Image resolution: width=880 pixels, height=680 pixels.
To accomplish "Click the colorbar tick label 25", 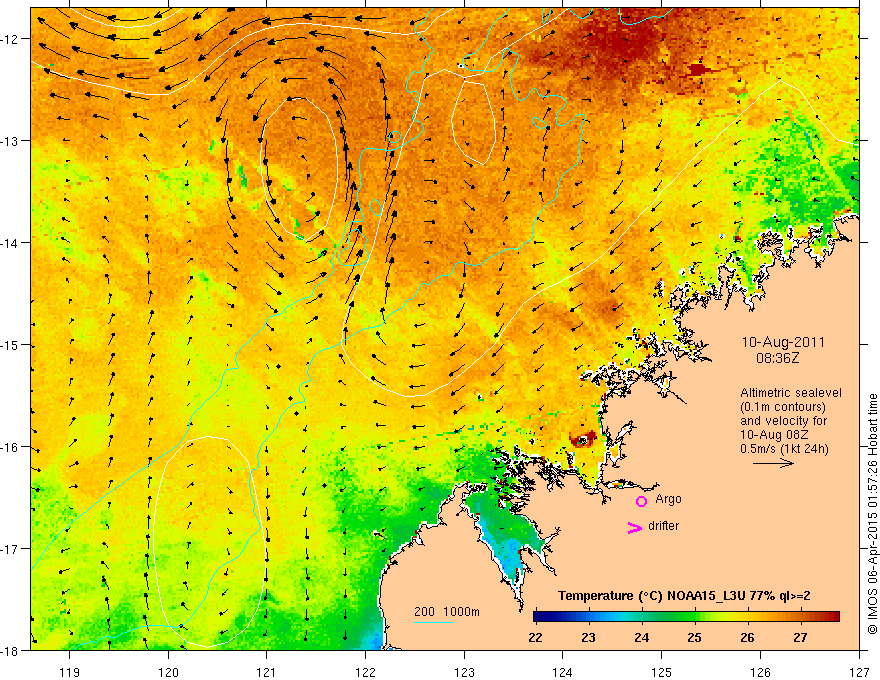I will click(x=694, y=637).
